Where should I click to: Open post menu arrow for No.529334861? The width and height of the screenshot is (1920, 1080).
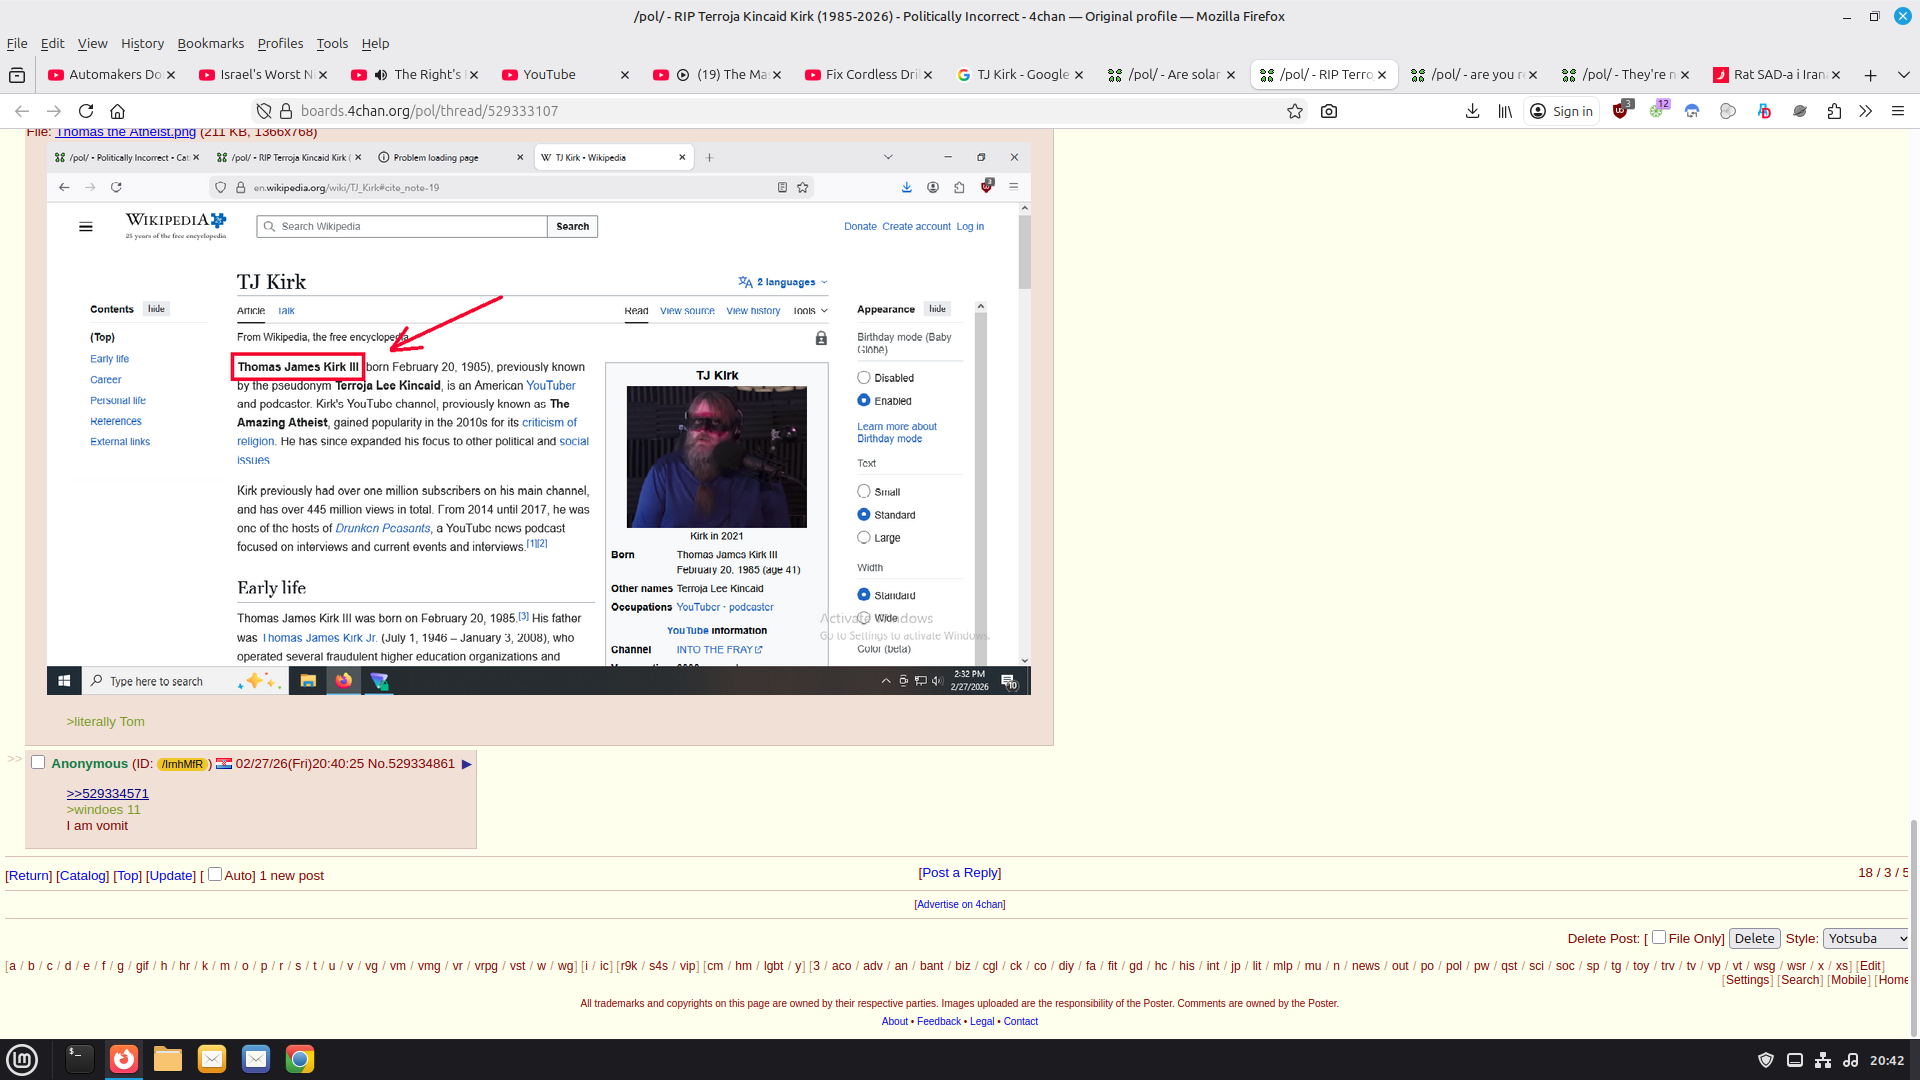(466, 764)
